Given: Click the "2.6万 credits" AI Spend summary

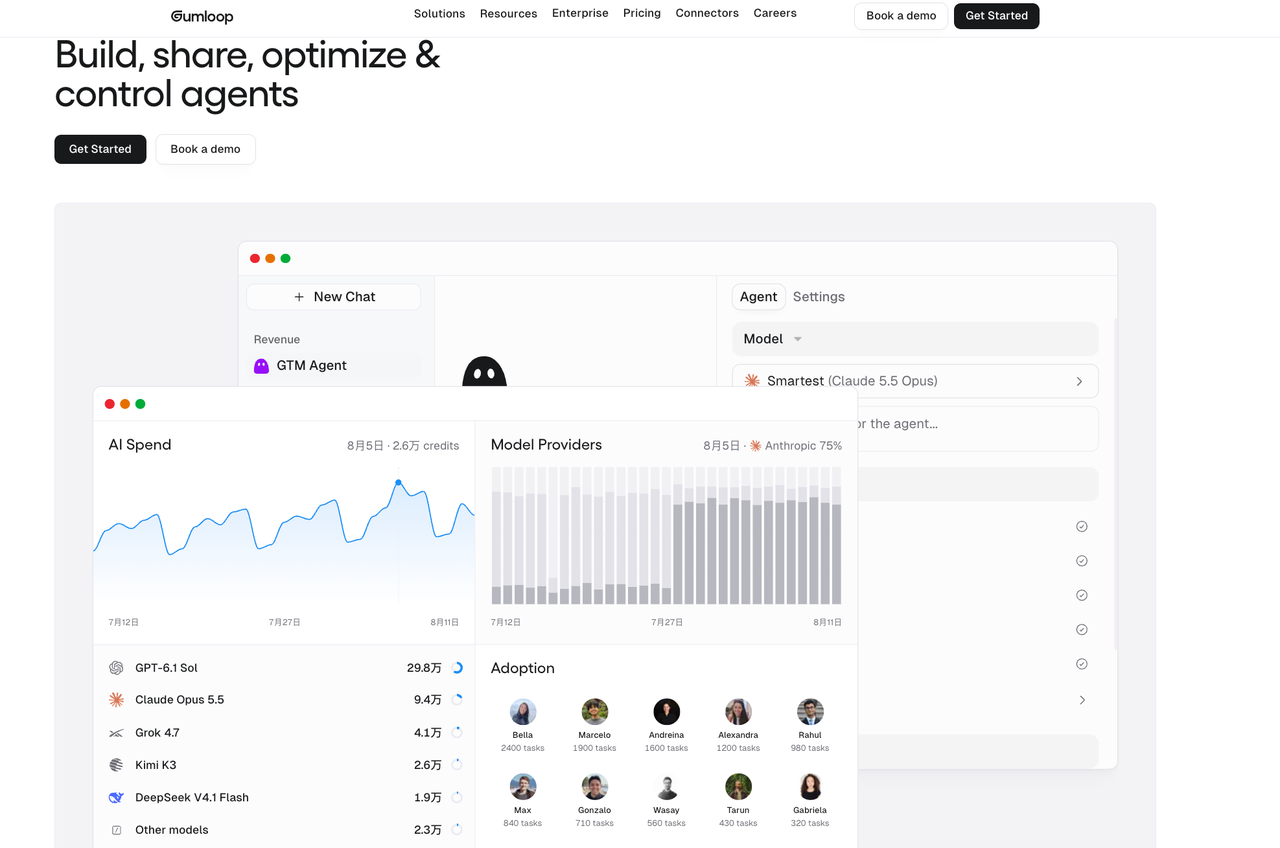Looking at the screenshot, I should click(x=426, y=446).
